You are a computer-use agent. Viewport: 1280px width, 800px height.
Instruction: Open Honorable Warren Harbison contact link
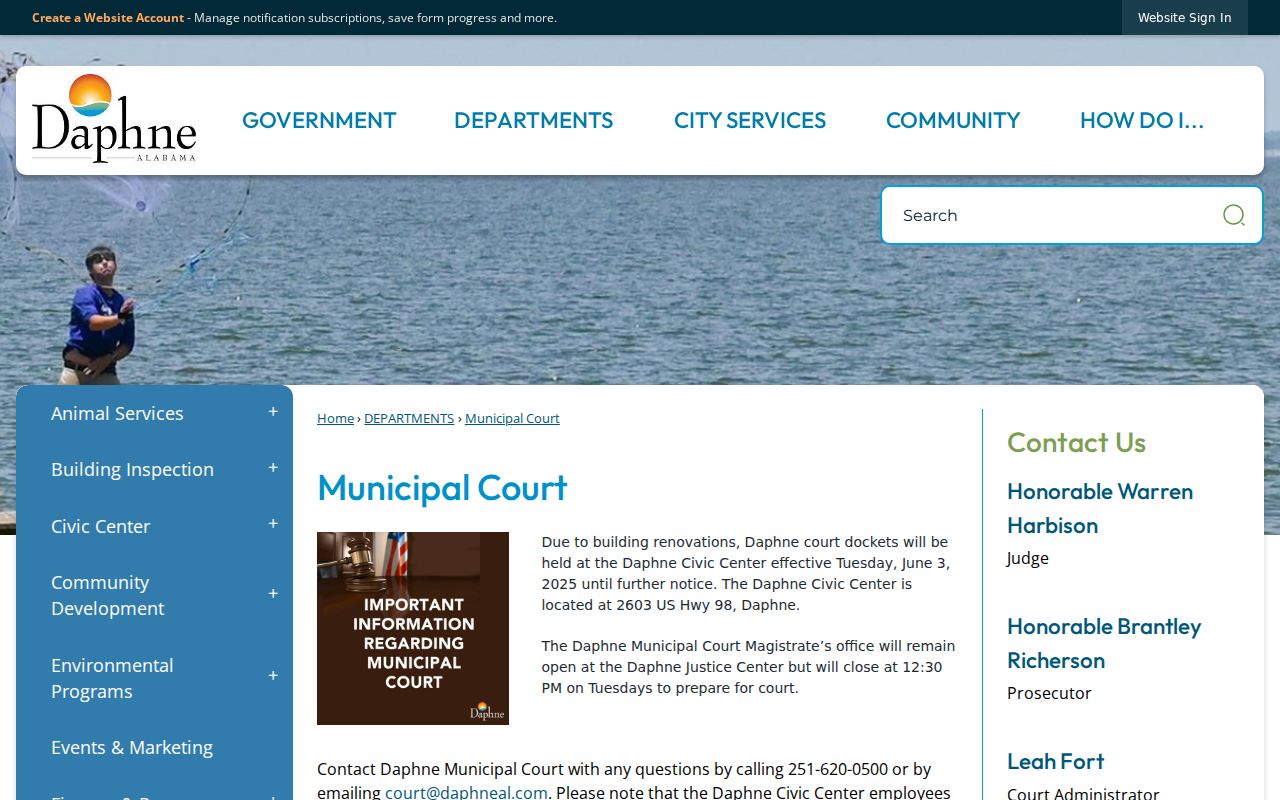(x=1100, y=508)
